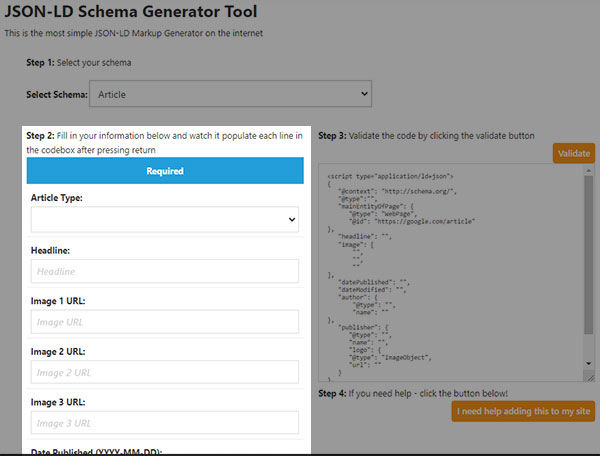Click into the Headline input field

click(x=165, y=271)
